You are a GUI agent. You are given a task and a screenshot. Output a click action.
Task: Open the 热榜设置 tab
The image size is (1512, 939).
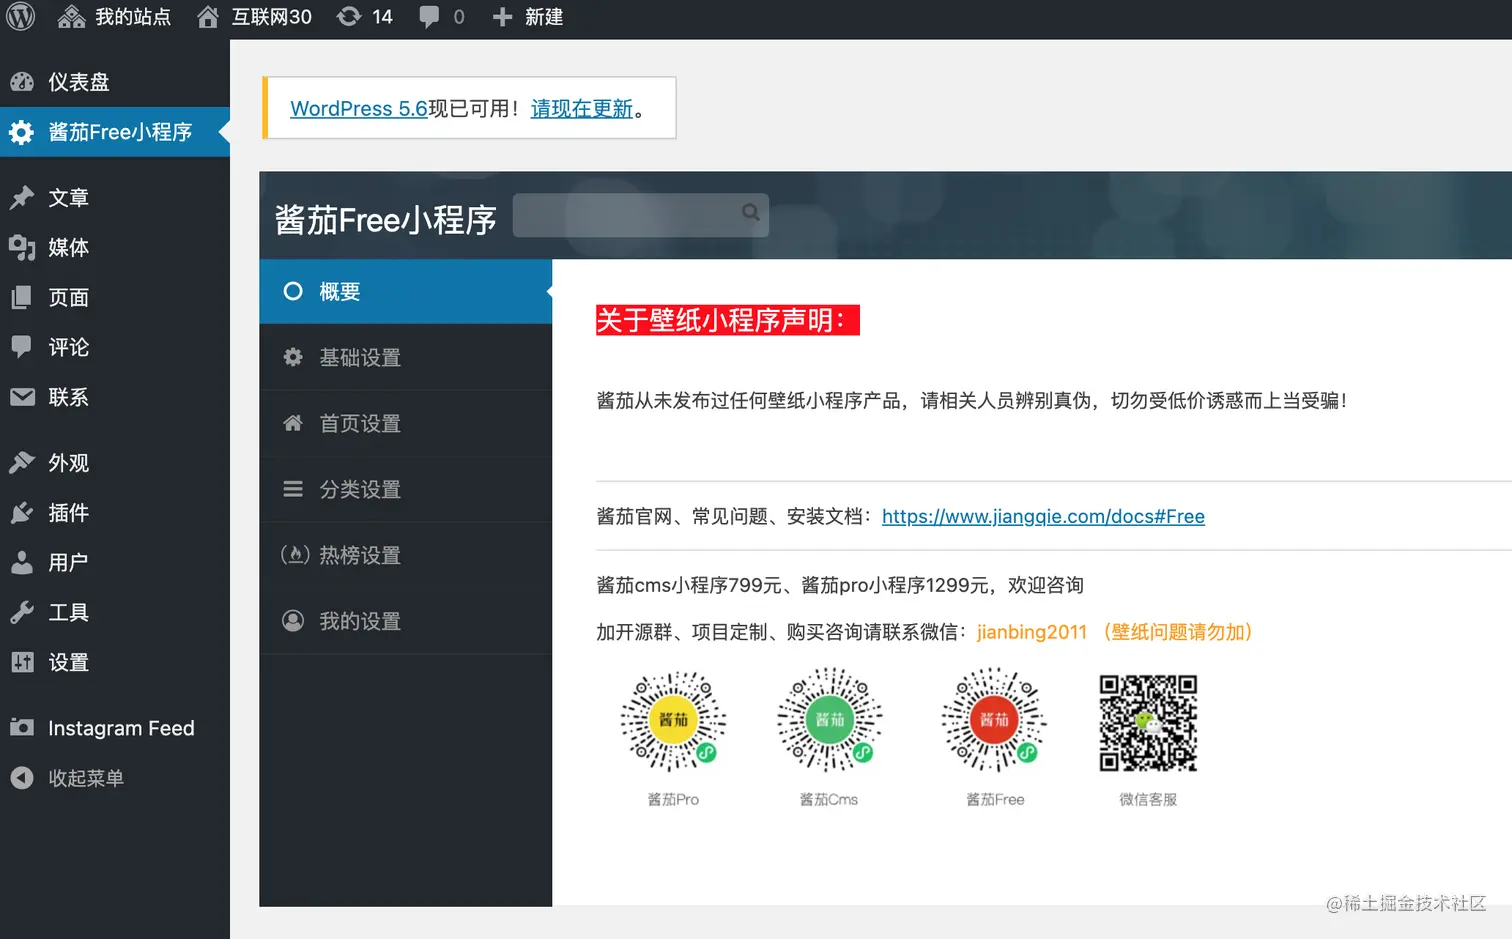coord(405,555)
